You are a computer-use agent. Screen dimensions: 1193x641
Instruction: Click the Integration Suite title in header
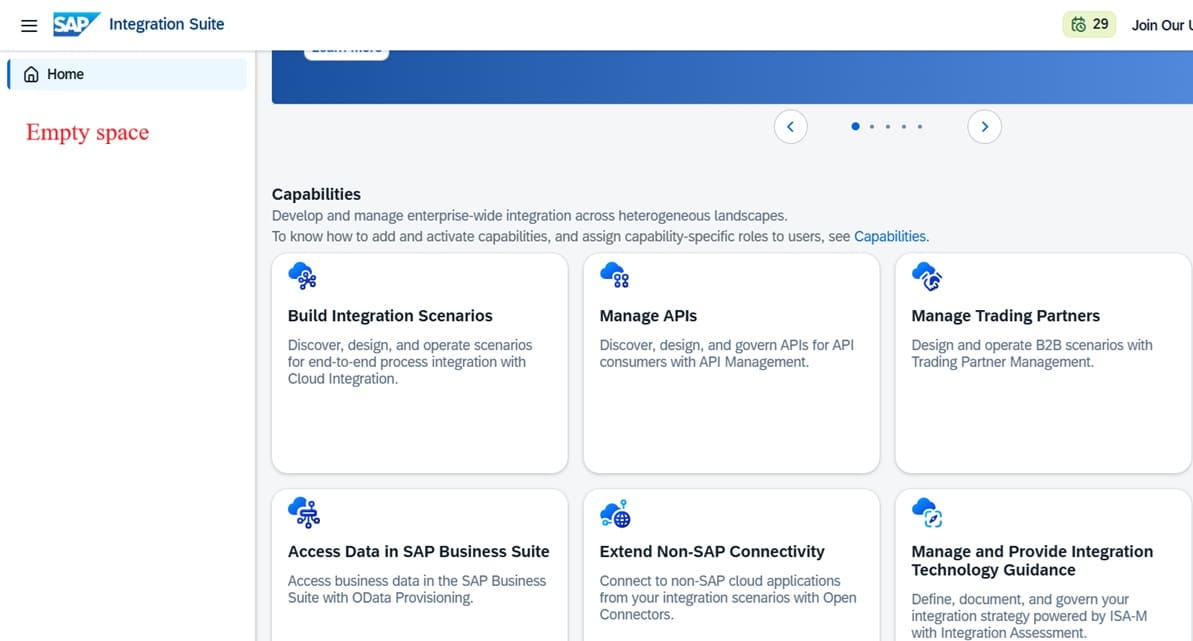point(166,24)
